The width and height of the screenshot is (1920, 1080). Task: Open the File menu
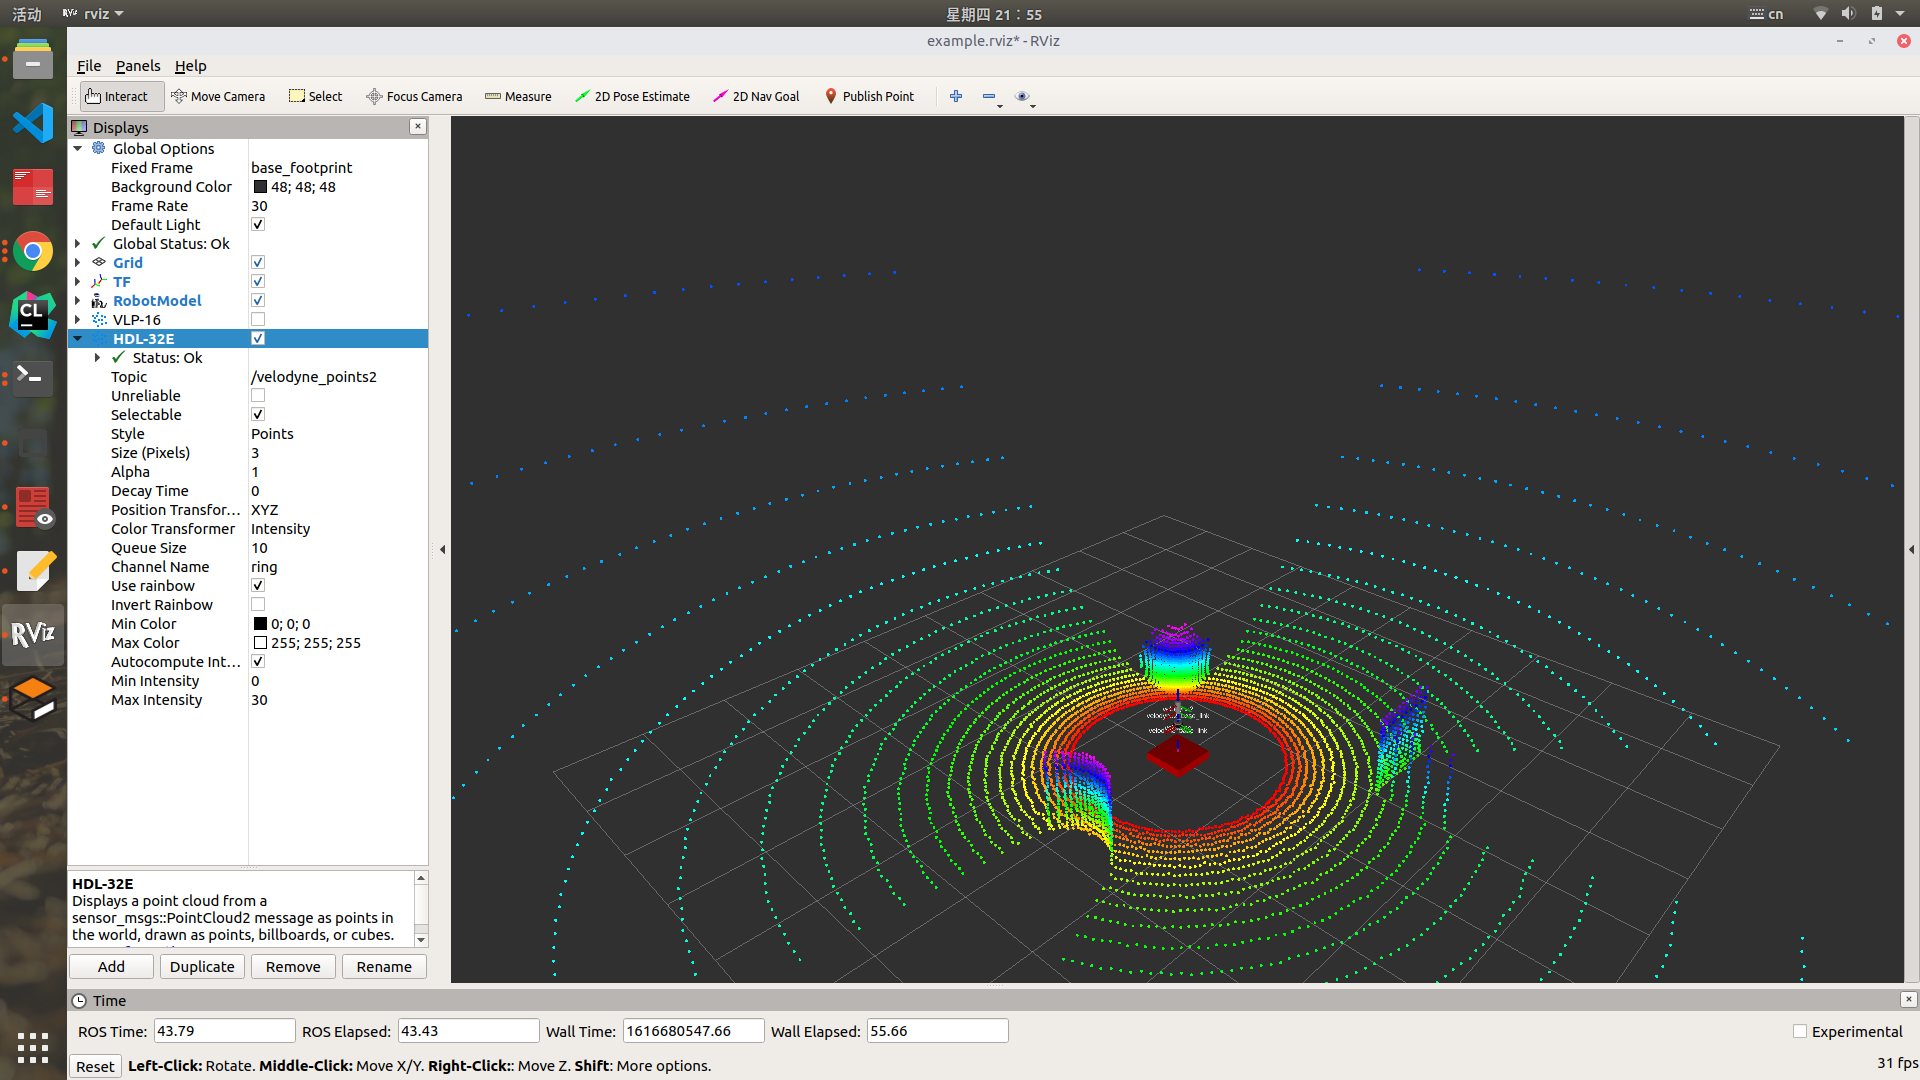(89, 66)
